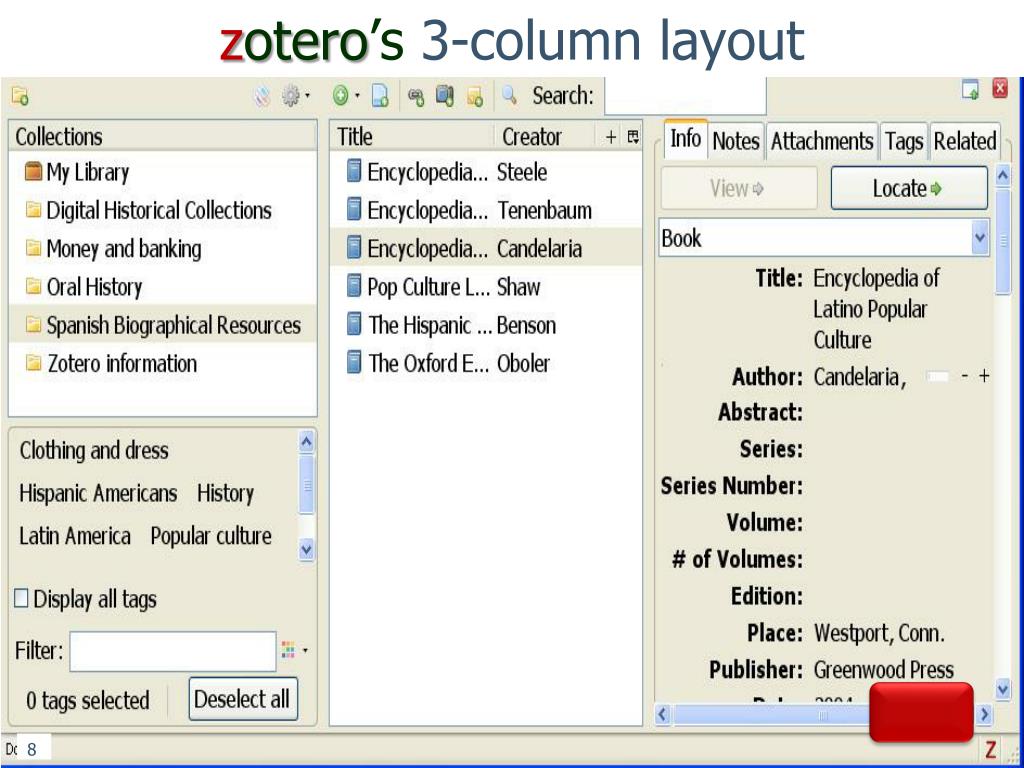Viewport: 1024px width, 768px height.
Task: Enable the Display all tags checkbox
Action: [21, 598]
